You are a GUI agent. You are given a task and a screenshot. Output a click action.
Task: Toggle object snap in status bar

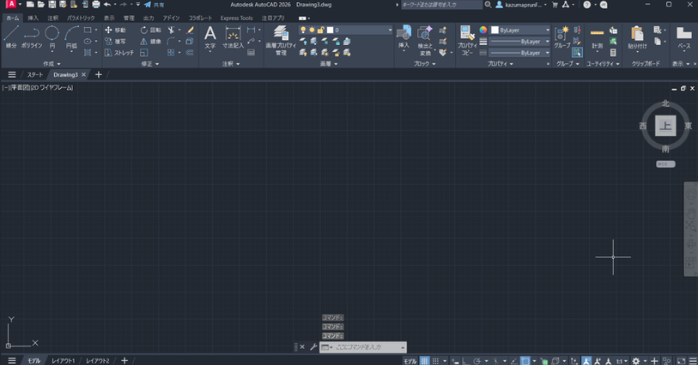[x=526, y=361]
